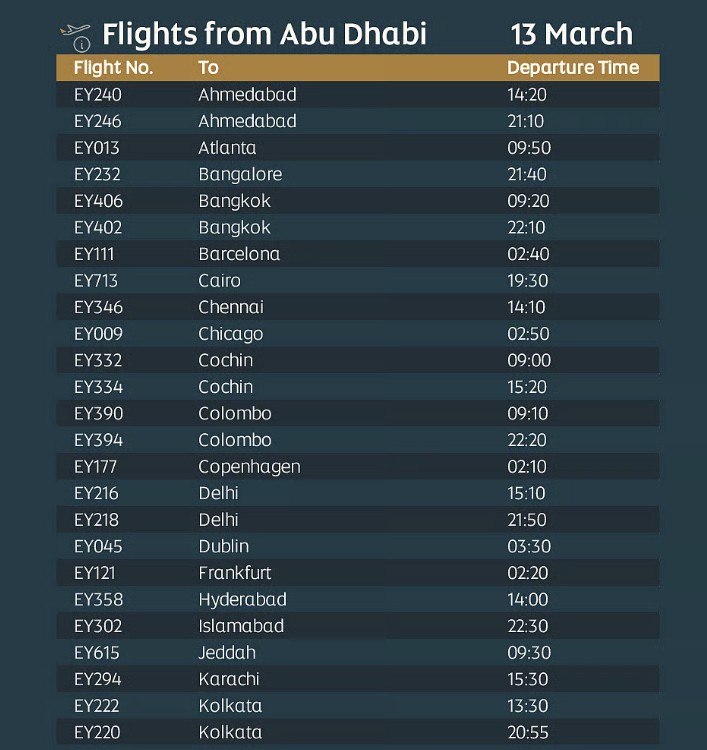The height and width of the screenshot is (750, 707).
Task: Click the Islamabad flight EY302 row
Action: [358, 626]
